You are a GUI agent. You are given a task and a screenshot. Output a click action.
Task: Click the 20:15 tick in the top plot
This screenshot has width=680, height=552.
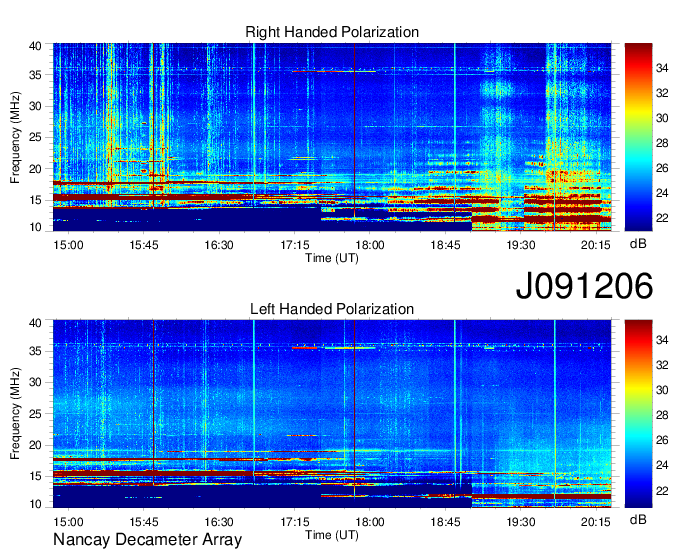tap(596, 245)
